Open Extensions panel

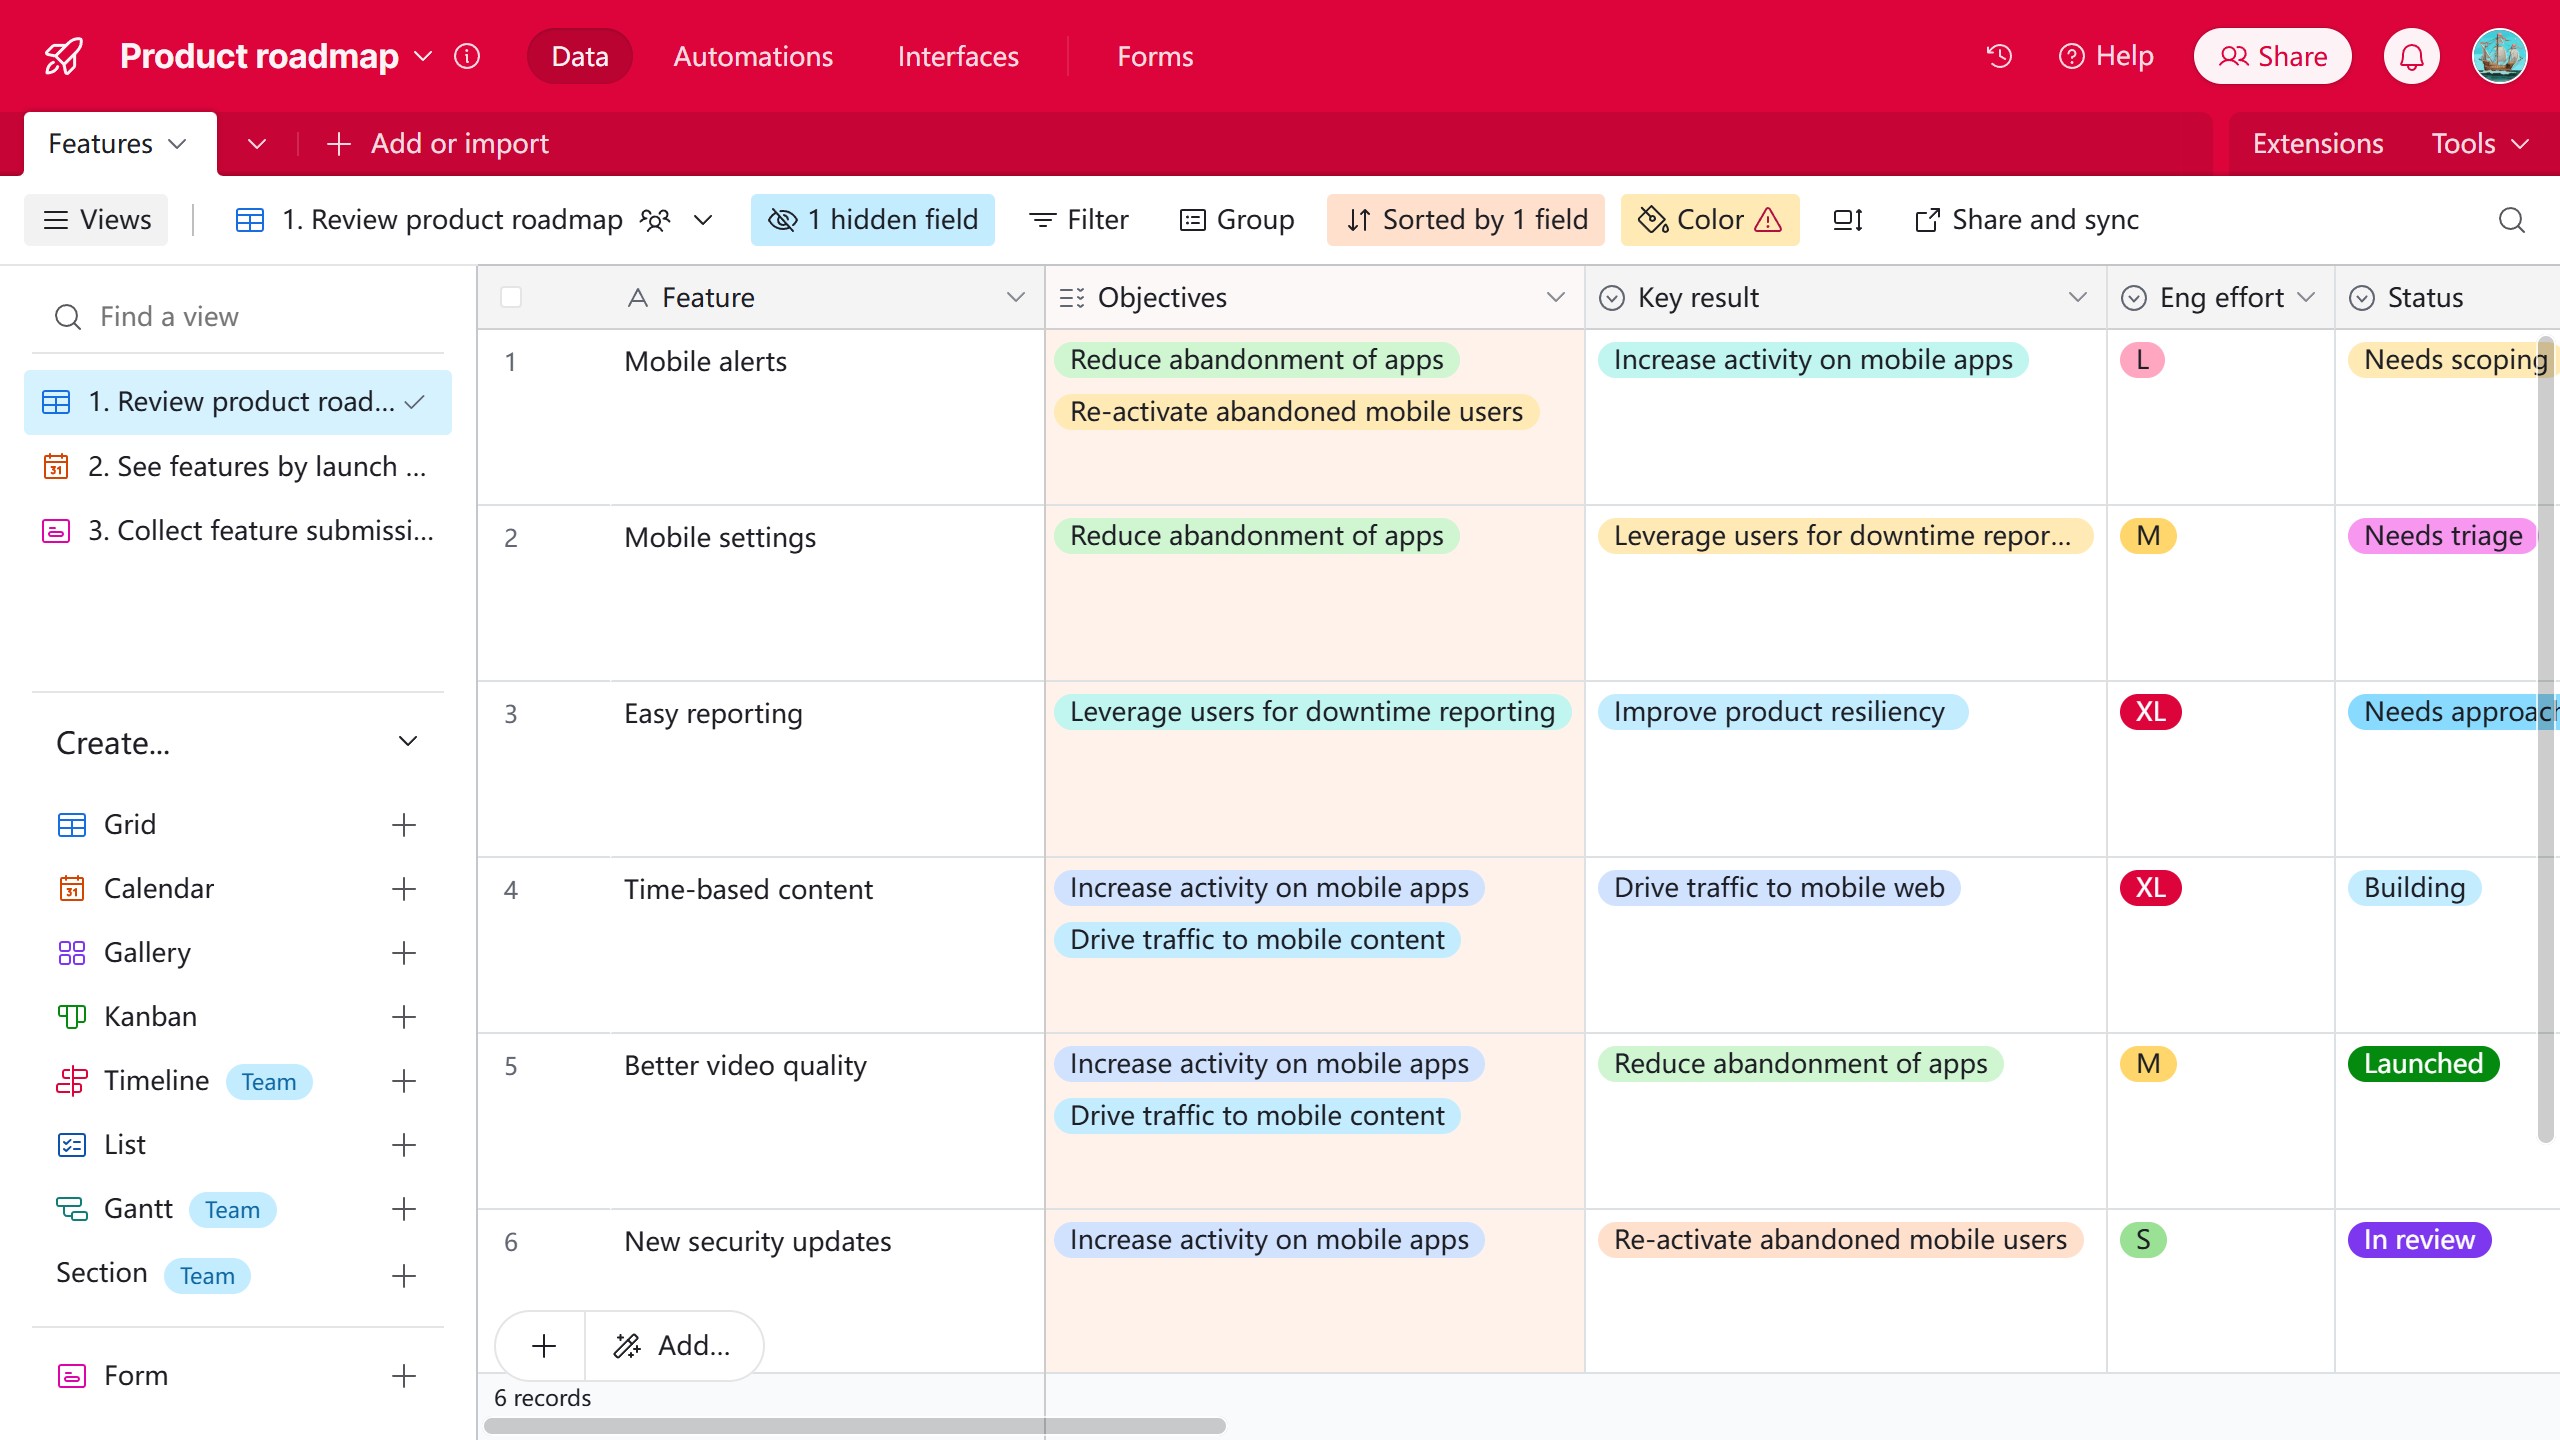[x=2318, y=144]
